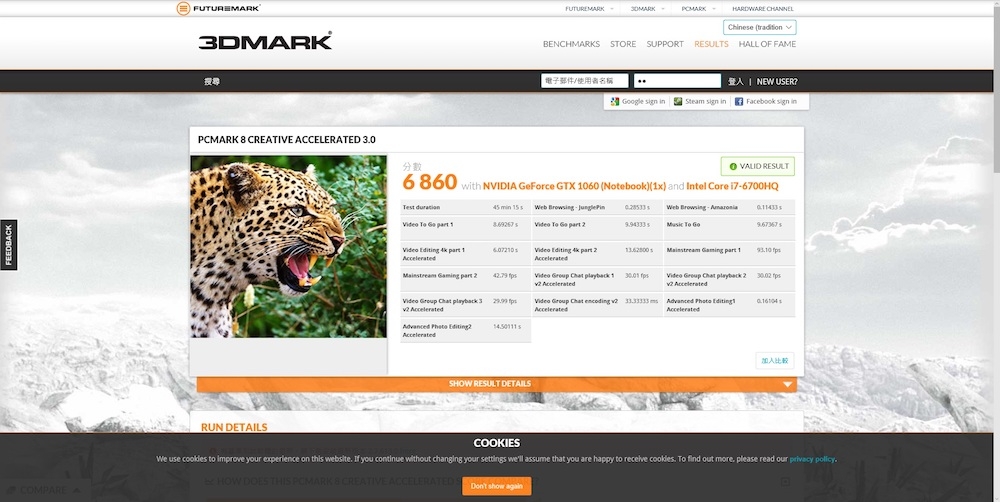Click the 3DMARK logo
The width and height of the screenshot is (1000, 502).
click(265, 41)
